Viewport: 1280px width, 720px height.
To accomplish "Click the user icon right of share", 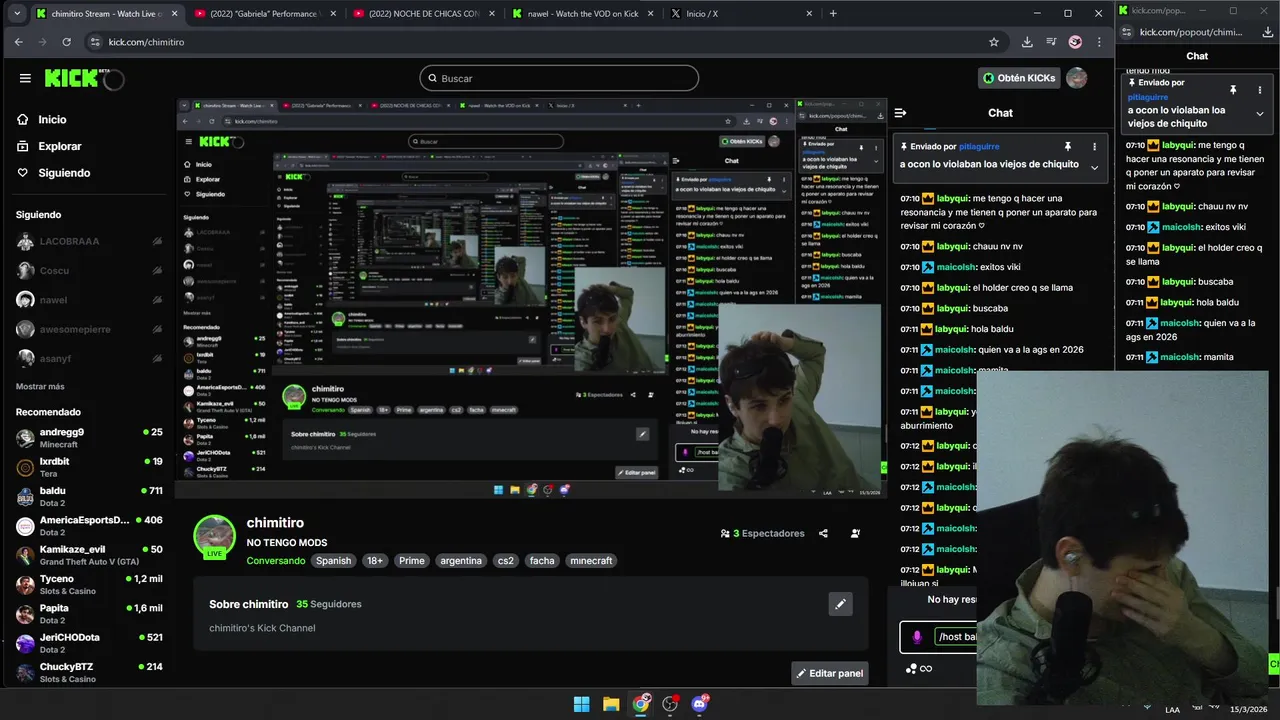I will [855, 534].
